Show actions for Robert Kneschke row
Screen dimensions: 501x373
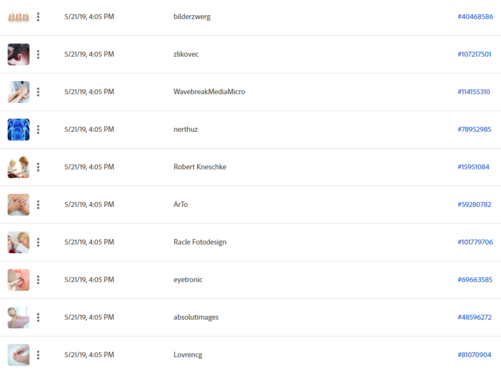[38, 167]
